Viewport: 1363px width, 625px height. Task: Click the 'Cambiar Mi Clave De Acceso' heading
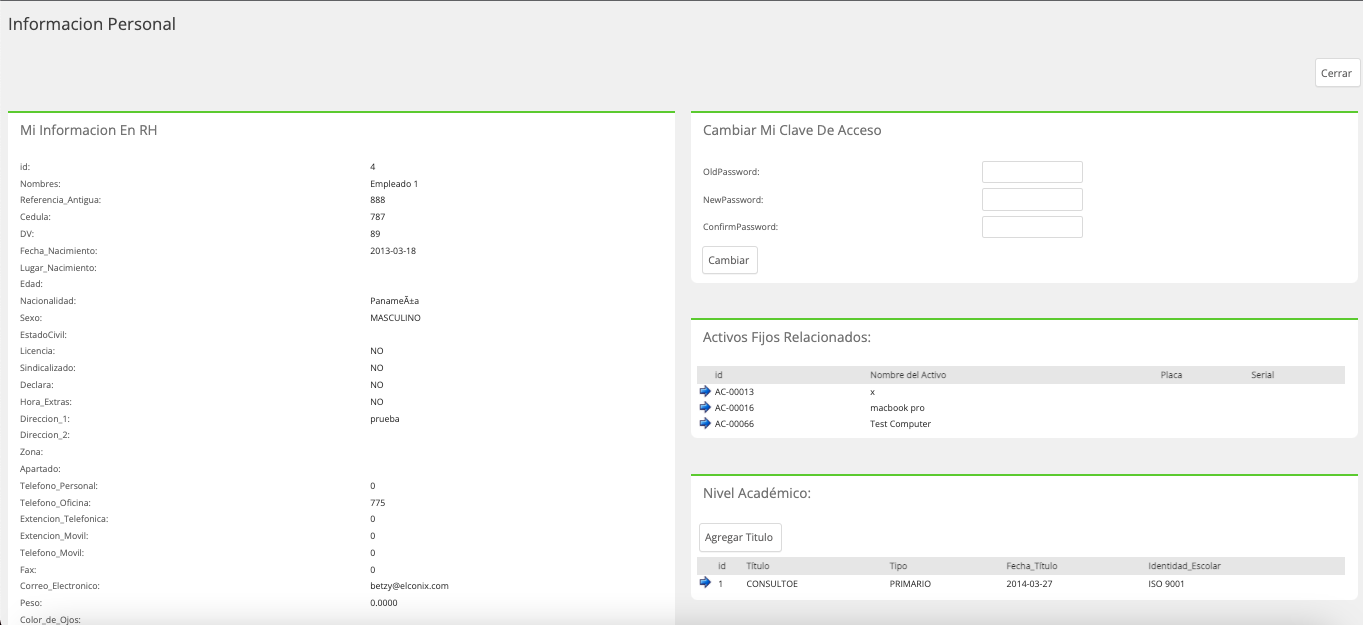coord(792,130)
